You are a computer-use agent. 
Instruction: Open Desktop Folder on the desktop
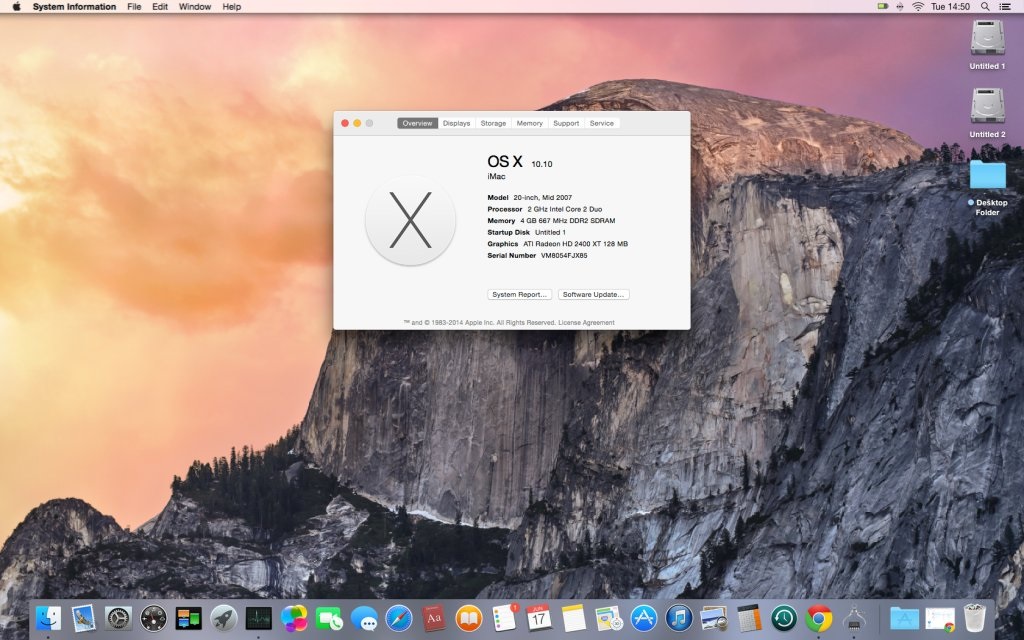click(987, 187)
